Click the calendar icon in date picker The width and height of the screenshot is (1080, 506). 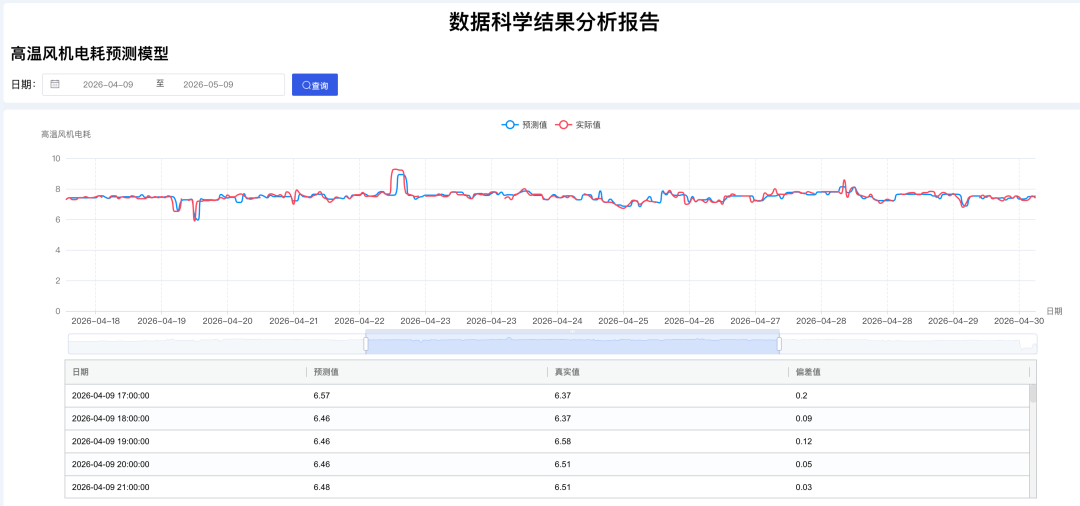pyautogui.click(x=55, y=84)
